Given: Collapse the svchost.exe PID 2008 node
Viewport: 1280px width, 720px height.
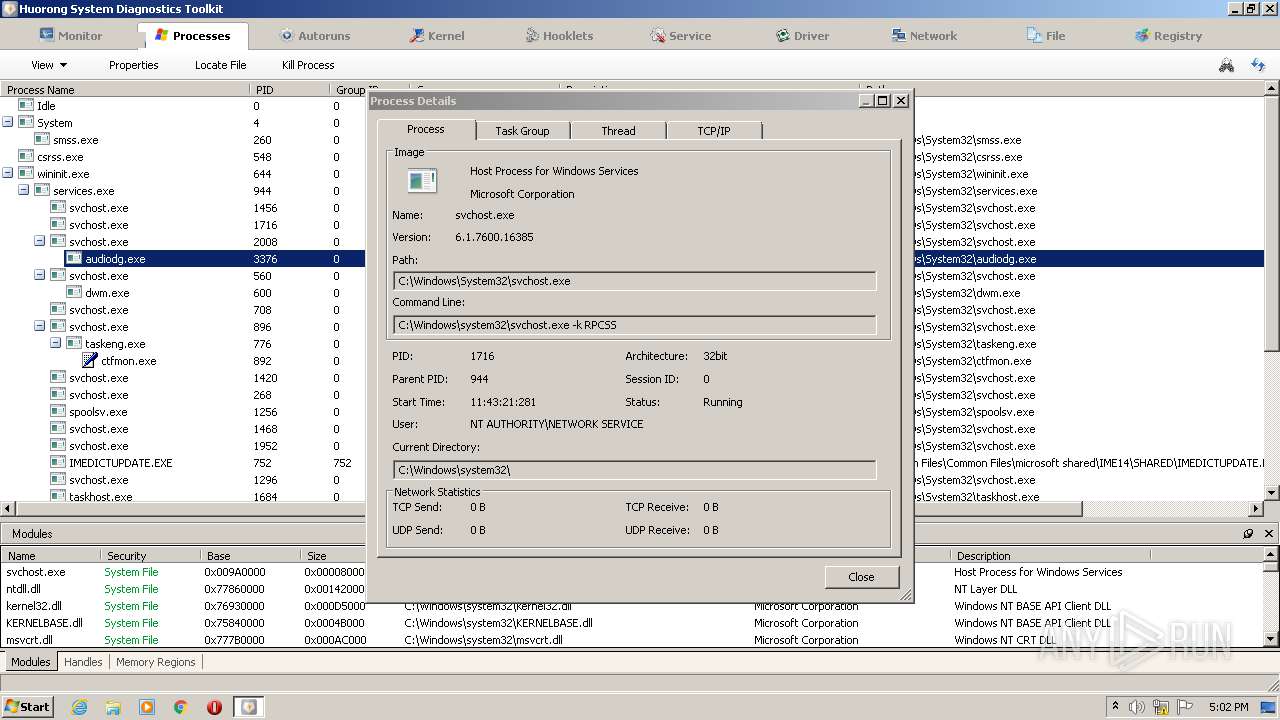Looking at the screenshot, I should tap(39, 241).
